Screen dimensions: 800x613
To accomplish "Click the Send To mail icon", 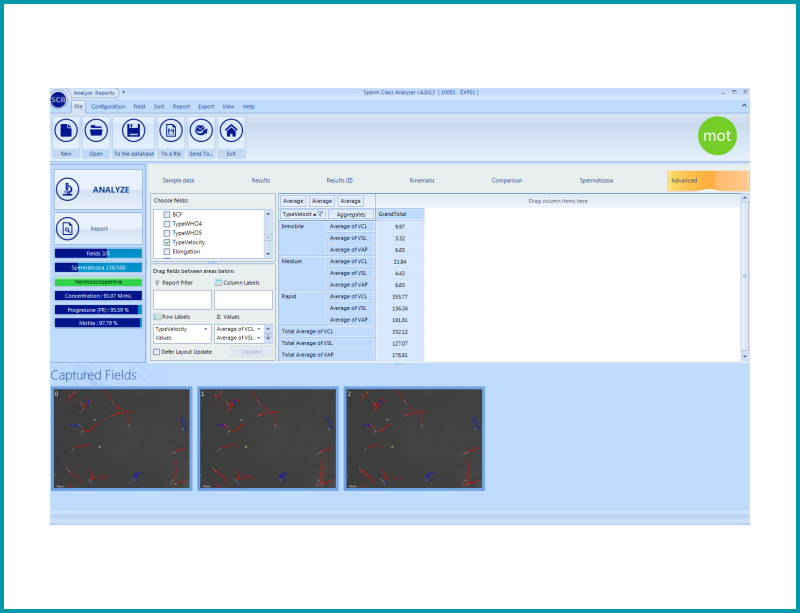I will click(201, 131).
